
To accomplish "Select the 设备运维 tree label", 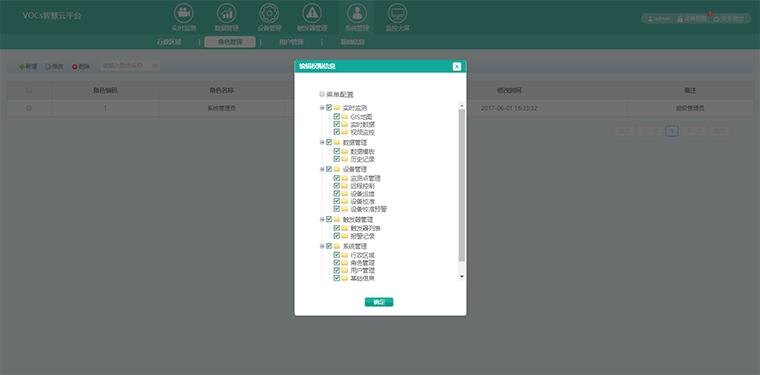I will pos(363,194).
